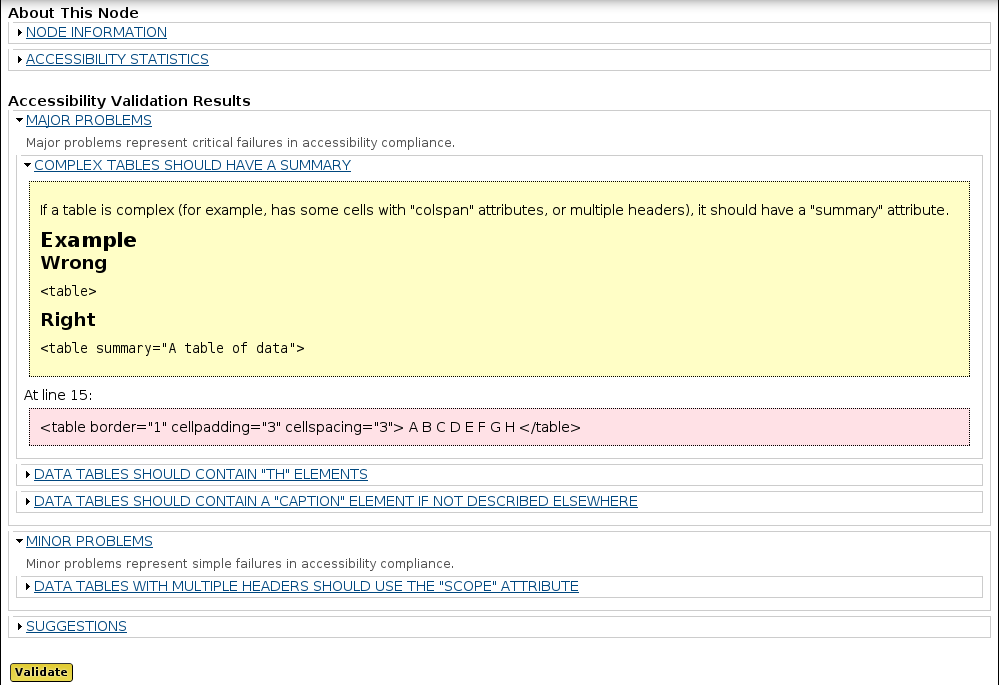Image resolution: width=999 pixels, height=685 pixels.
Task: Collapse the Complex Tables summary arrow
Action: coord(27,165)
